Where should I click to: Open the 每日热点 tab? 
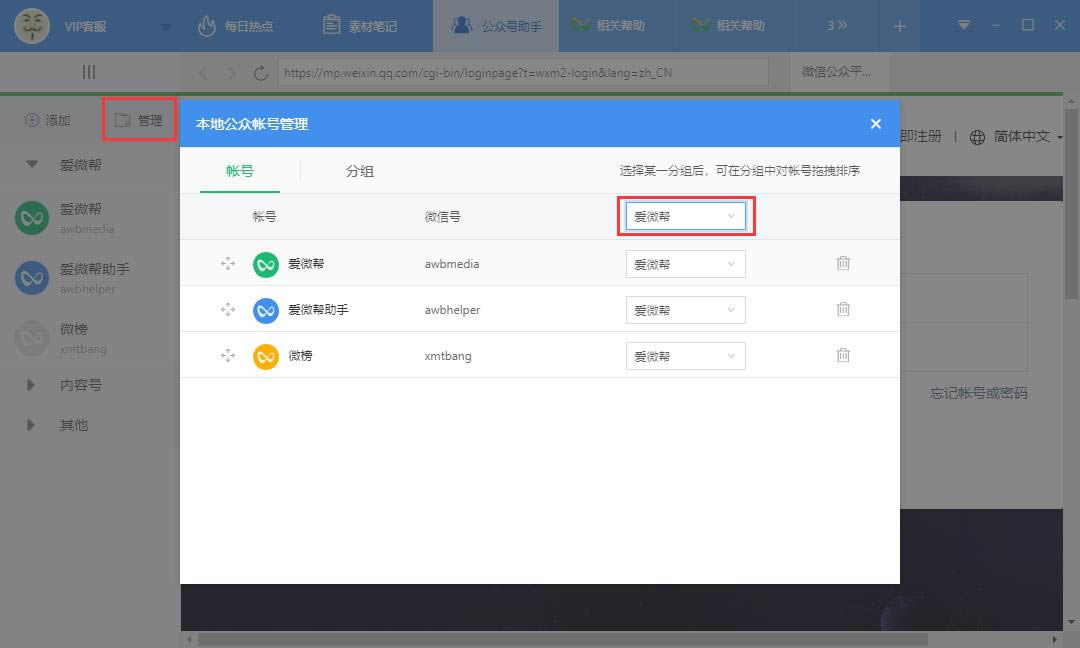(x=235, y=26)
